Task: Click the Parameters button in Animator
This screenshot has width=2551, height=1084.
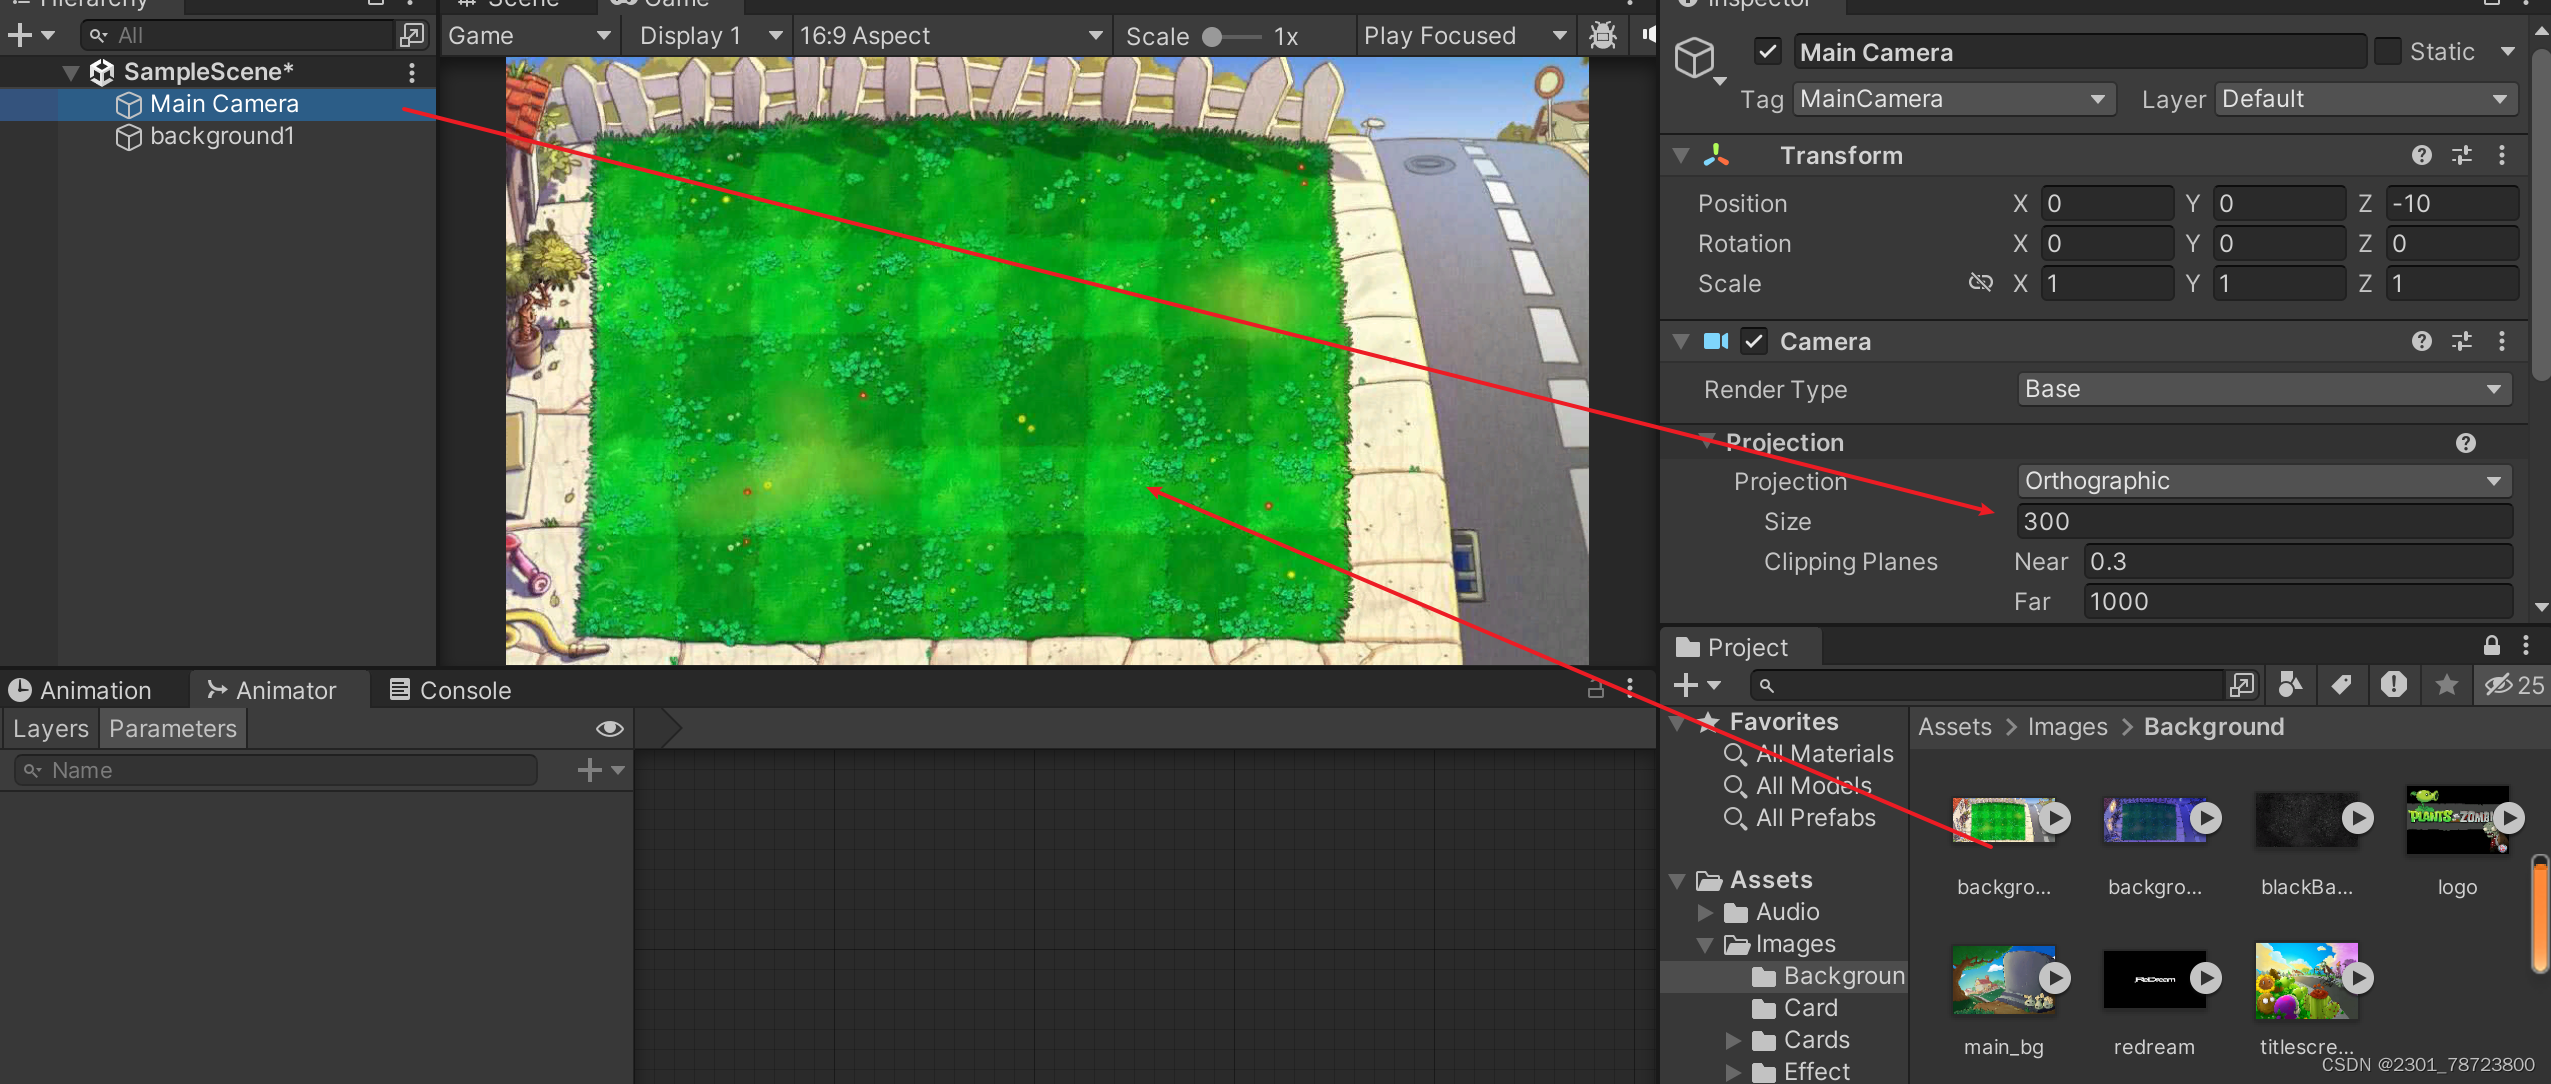Action: [173, 729]
